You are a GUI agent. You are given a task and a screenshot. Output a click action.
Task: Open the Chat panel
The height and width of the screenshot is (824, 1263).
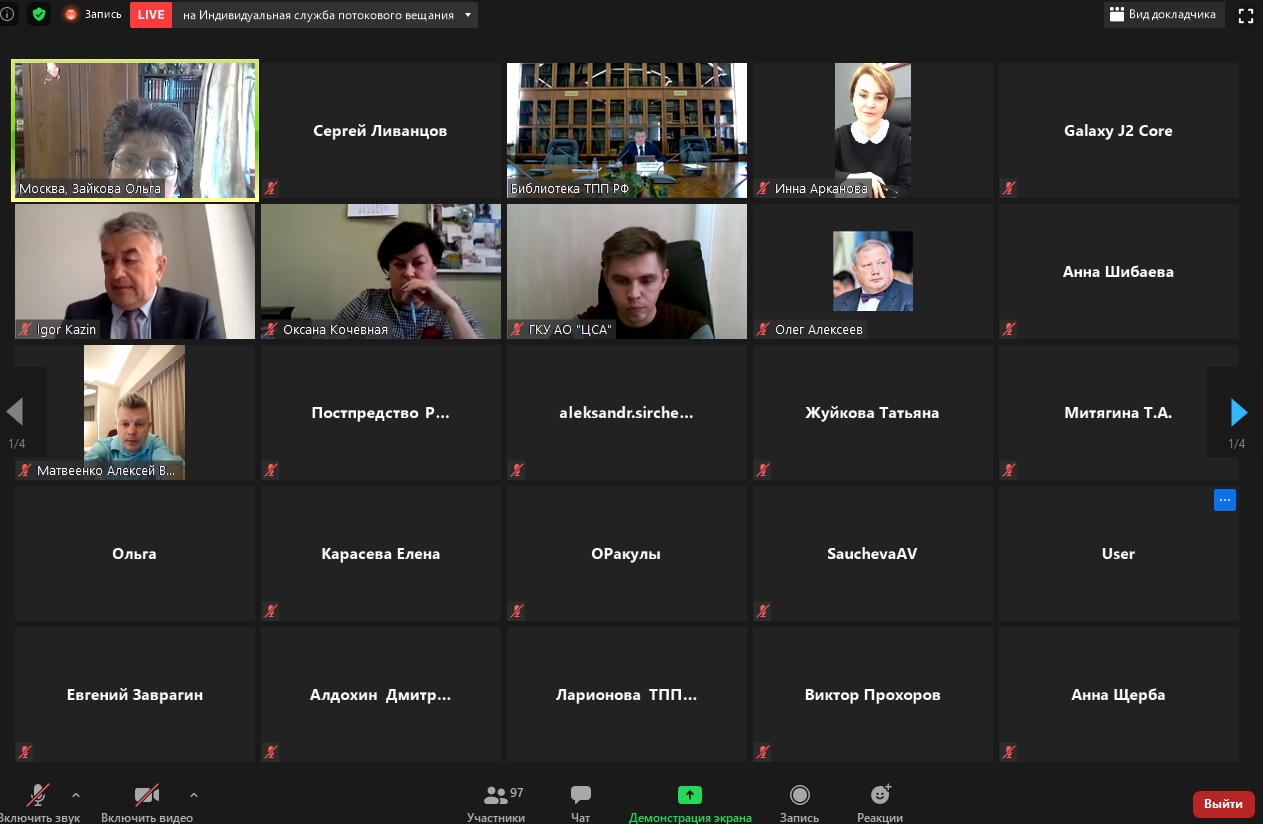(x=580, y=796)
